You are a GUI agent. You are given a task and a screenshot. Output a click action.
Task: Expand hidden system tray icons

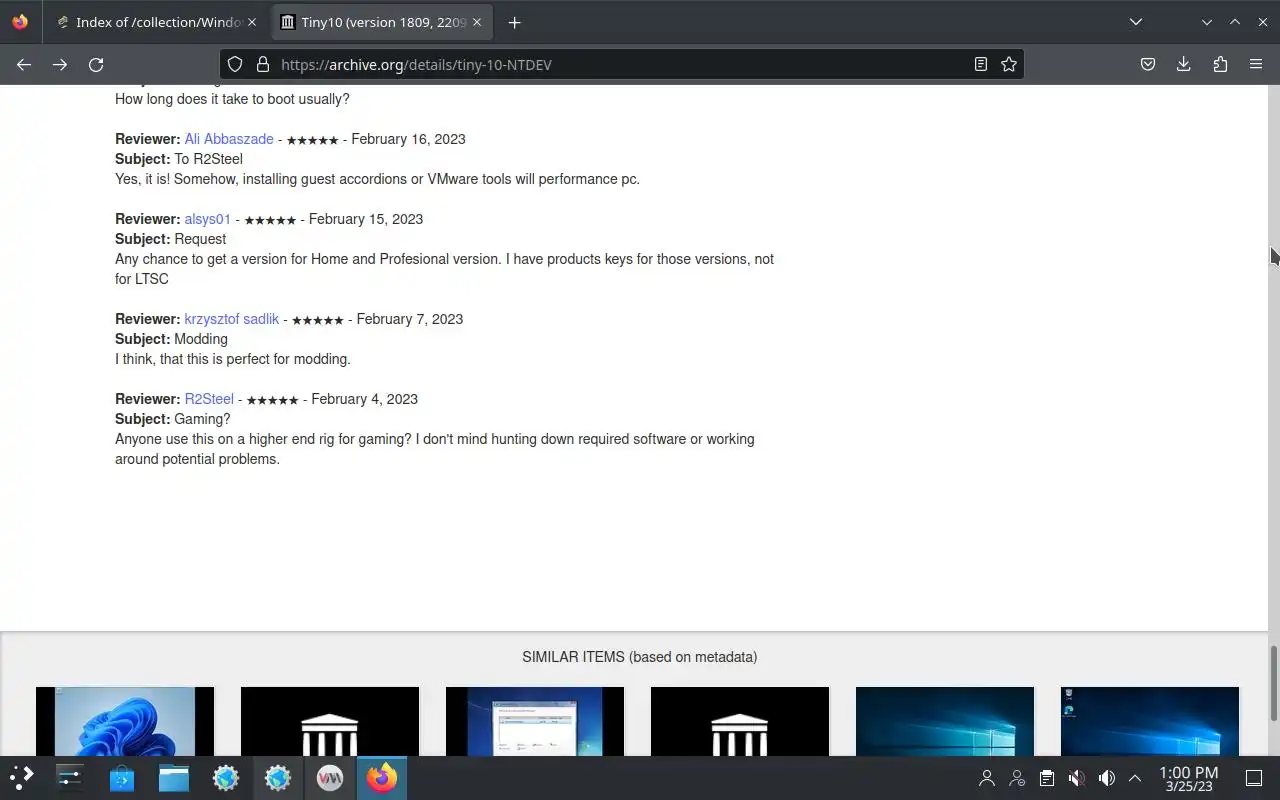[1135, 778]
